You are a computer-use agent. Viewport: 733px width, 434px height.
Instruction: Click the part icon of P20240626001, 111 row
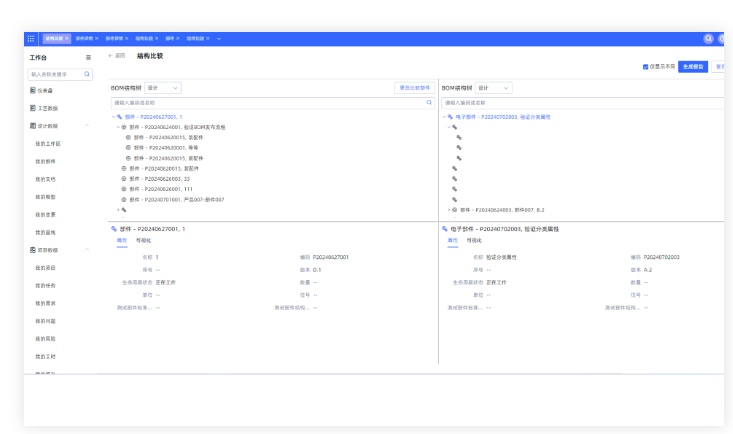pyautogui.click(x=124, y=189)
